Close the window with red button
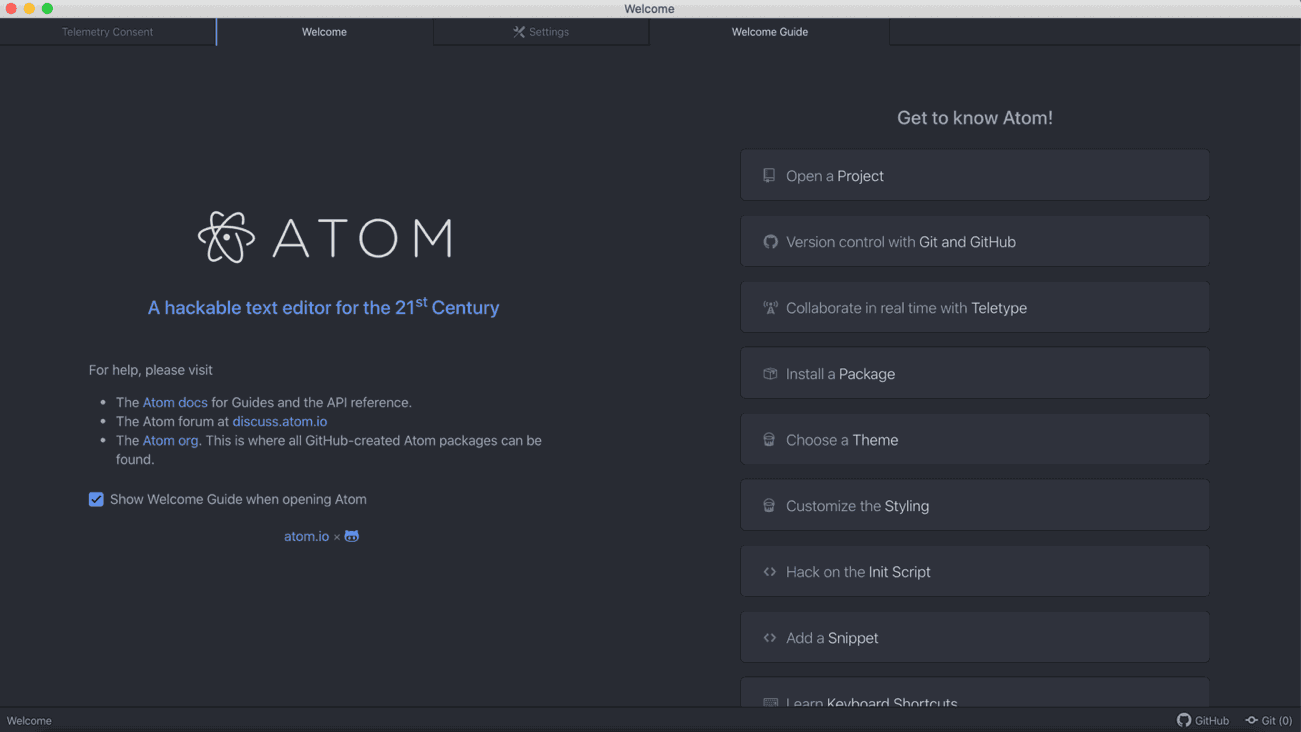The image size is (1301, 732). pyautogui.click(x=11, y=8)
